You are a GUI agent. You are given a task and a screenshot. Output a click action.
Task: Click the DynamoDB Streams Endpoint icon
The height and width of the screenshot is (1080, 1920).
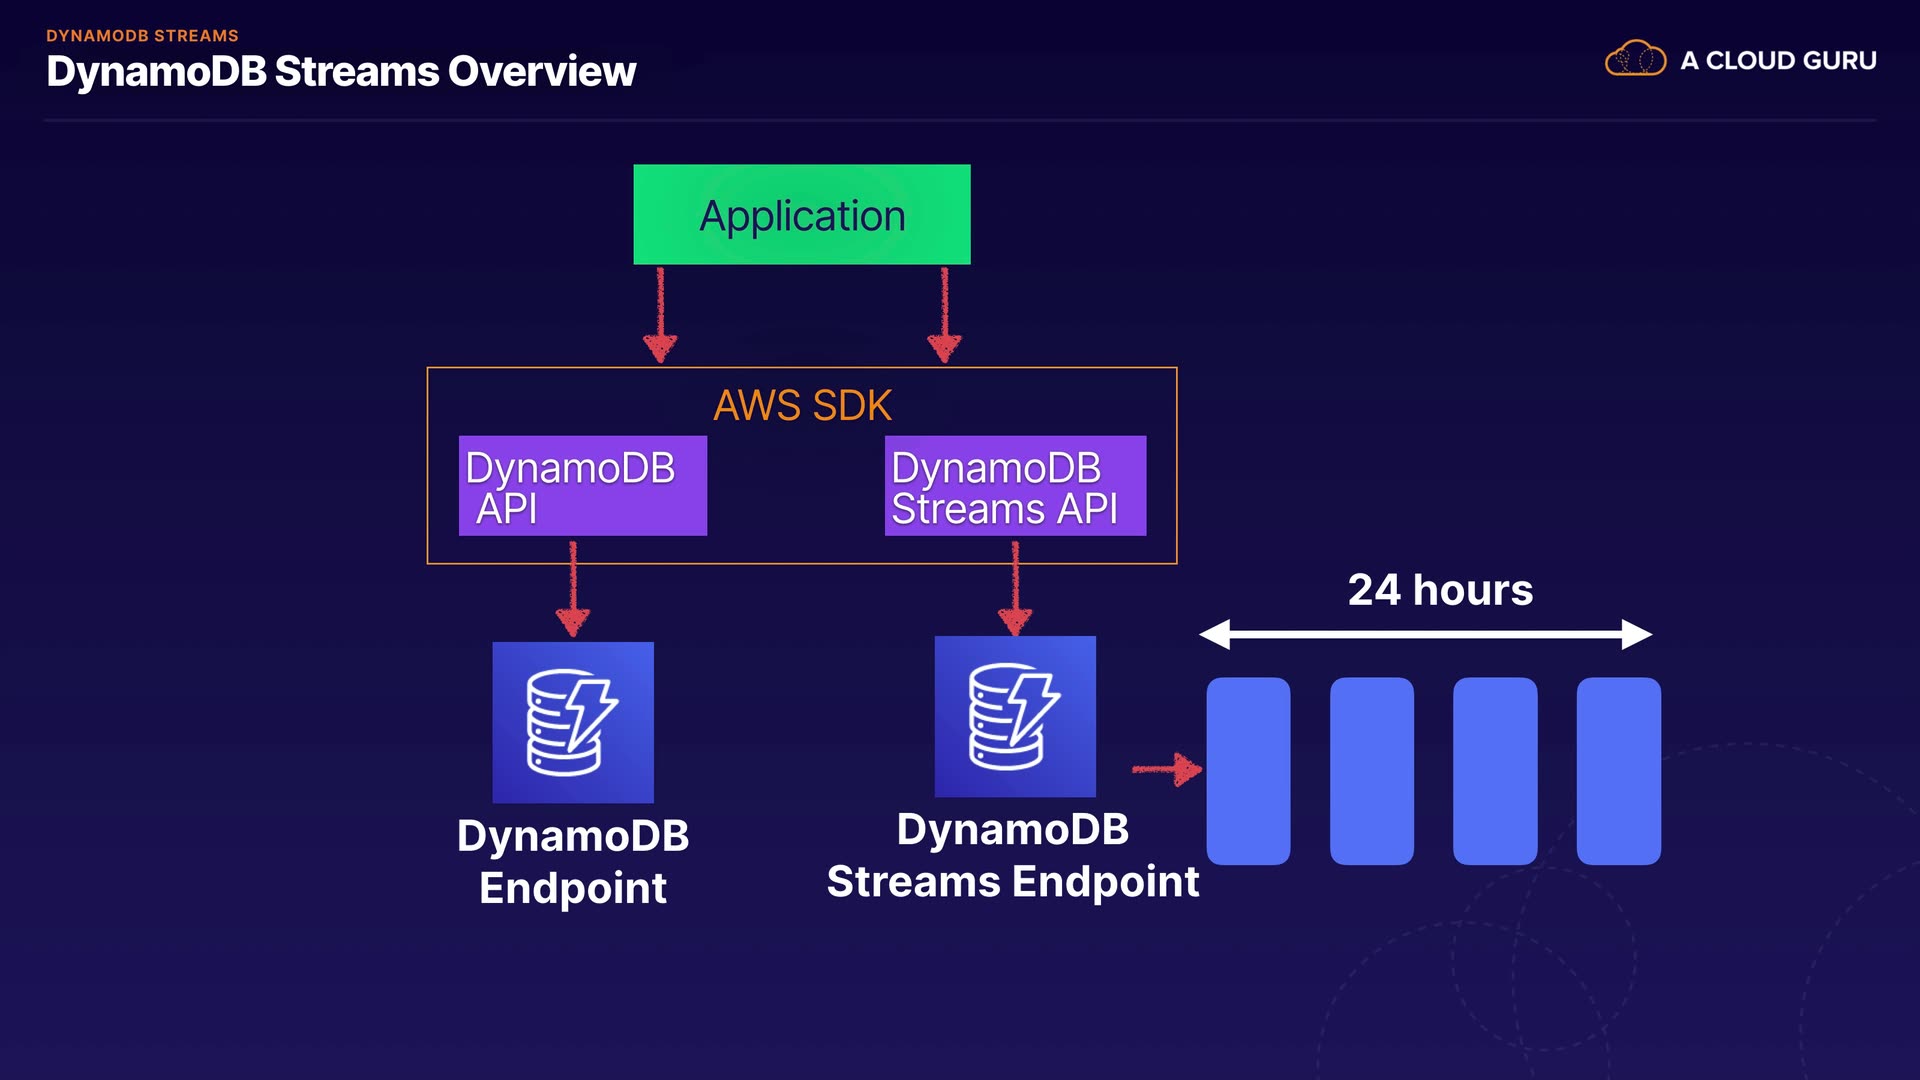click(x=1015, y=716)
